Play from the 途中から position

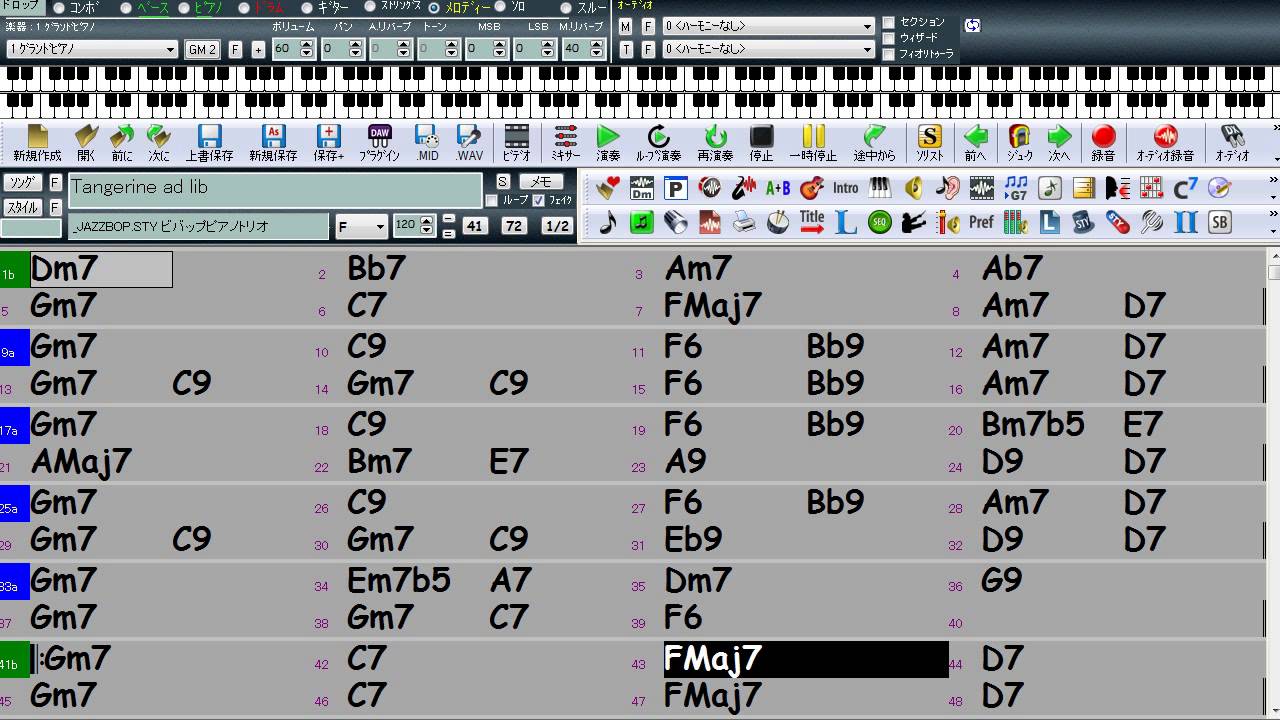pos(875,143)
